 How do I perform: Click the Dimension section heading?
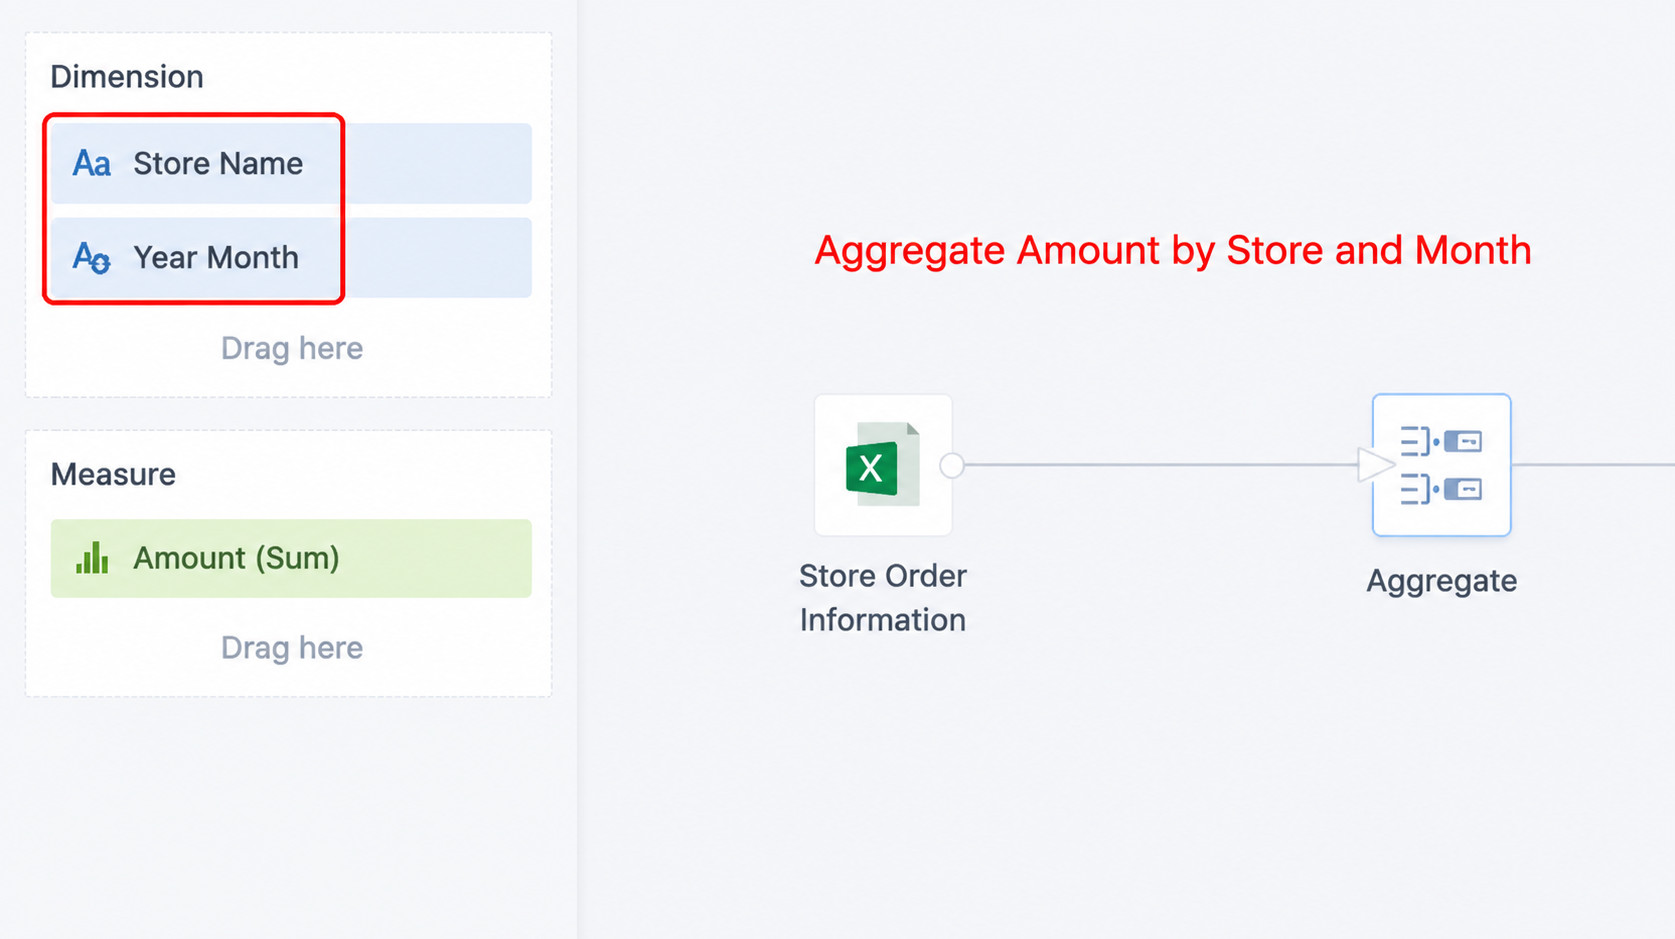(127, 77)
